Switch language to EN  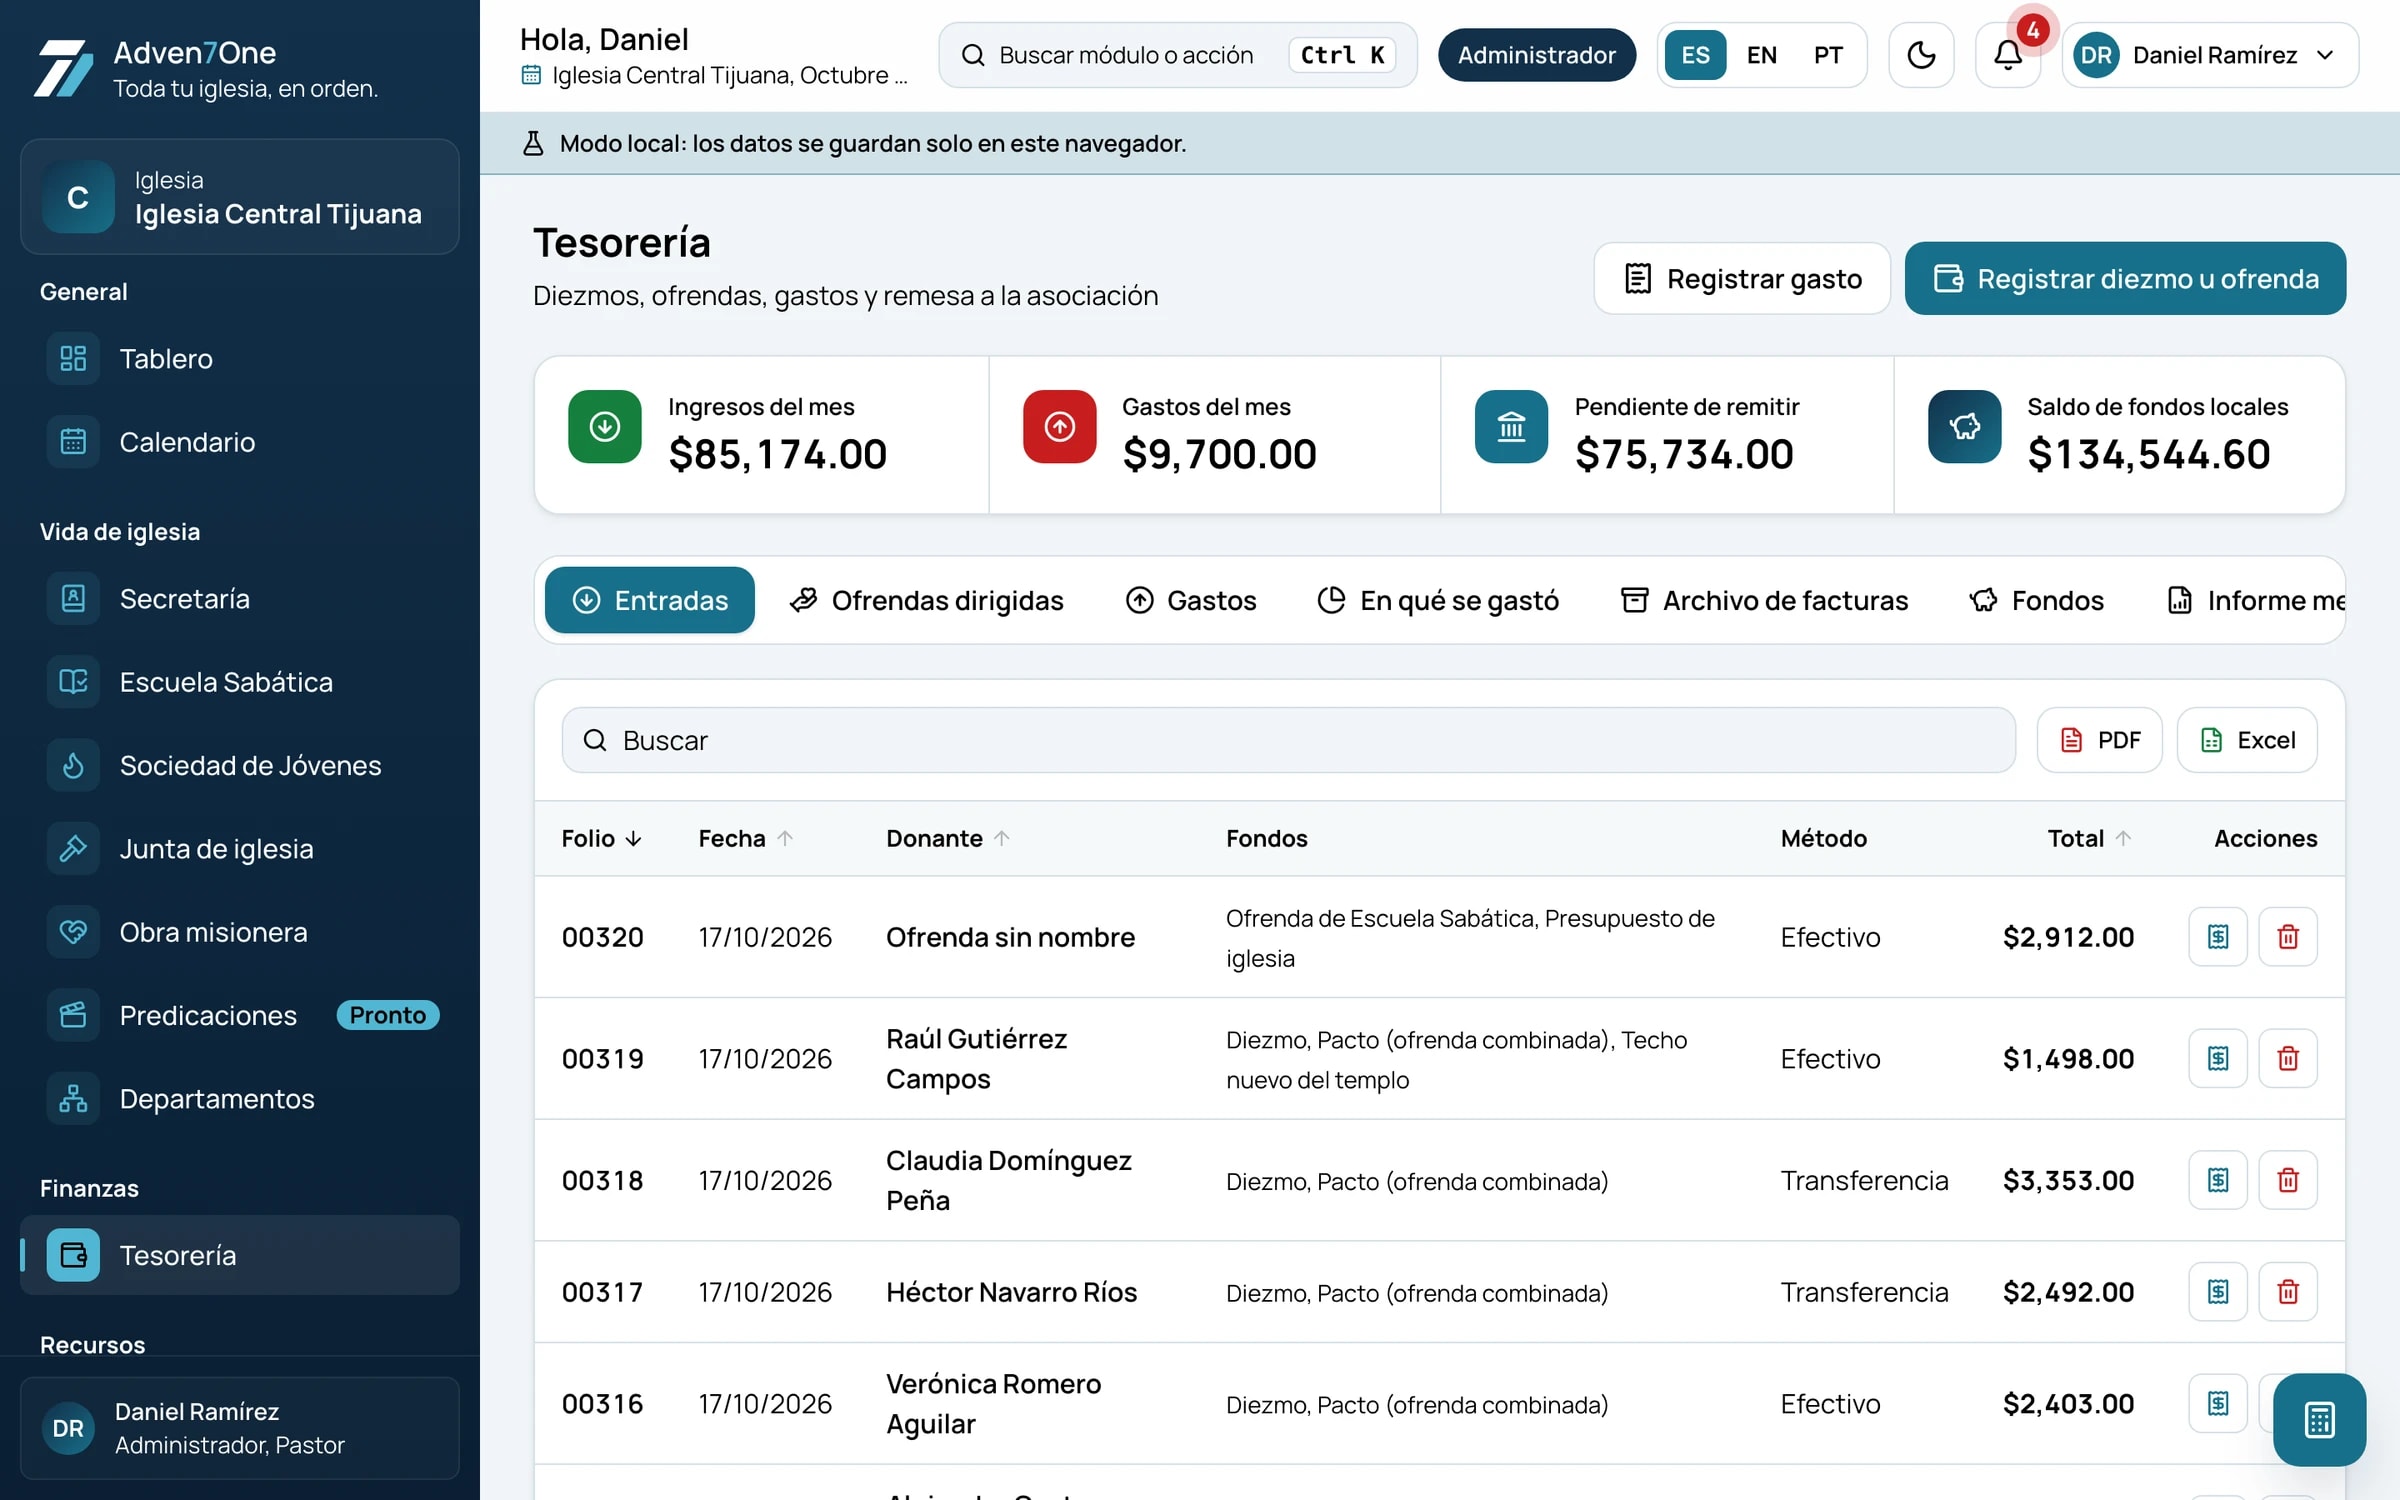point(1762,55)
